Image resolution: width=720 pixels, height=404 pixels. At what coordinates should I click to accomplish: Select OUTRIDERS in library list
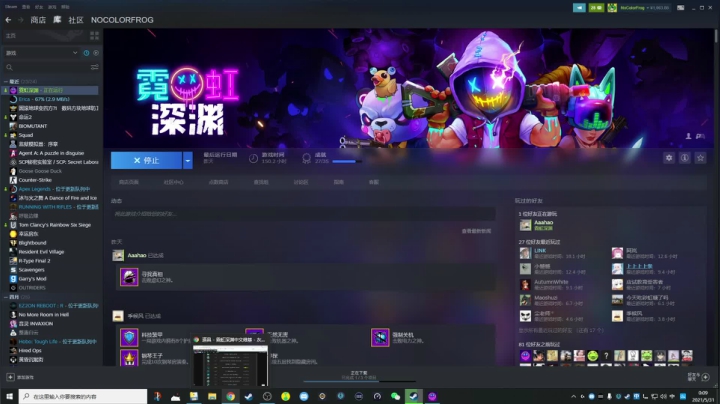[32, 288]
